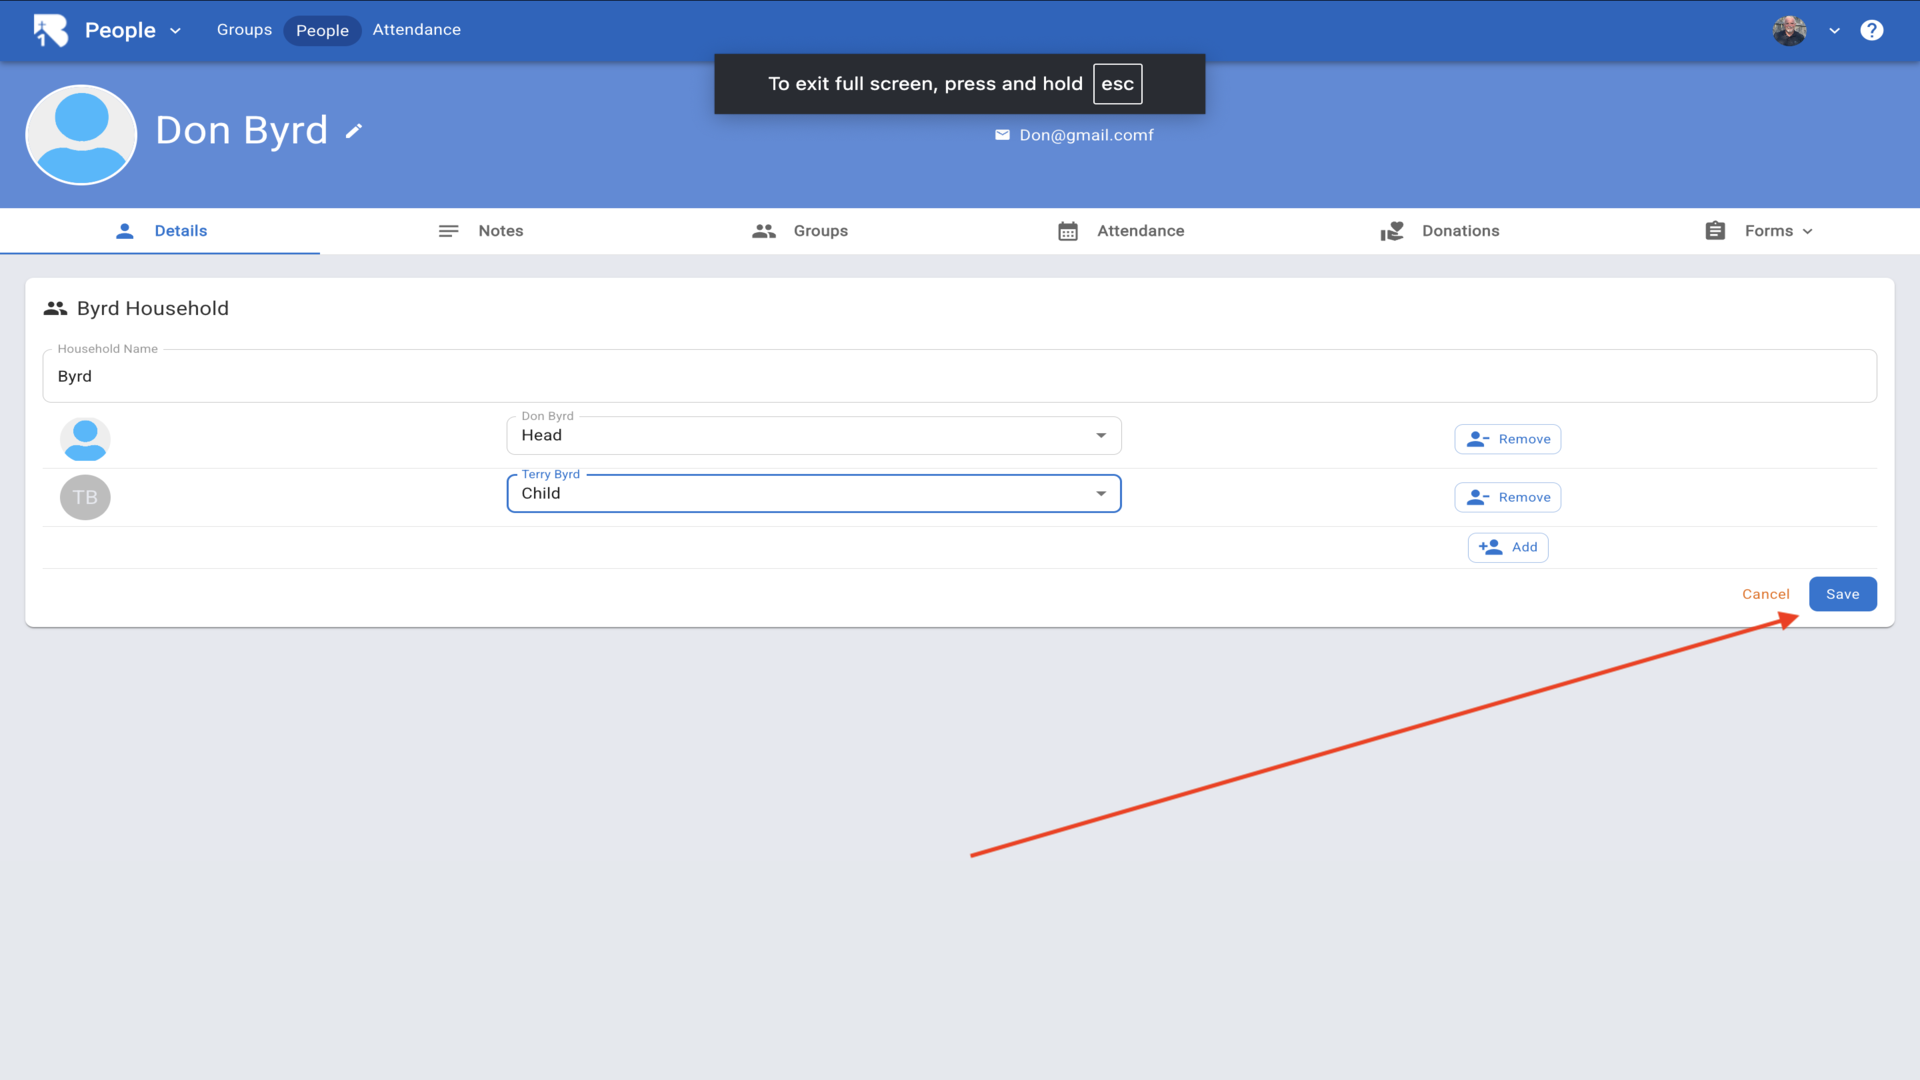This screenshot has height=1080, width=1920.
Task: Click the user profile photo in header
Action: (1789, 30)
